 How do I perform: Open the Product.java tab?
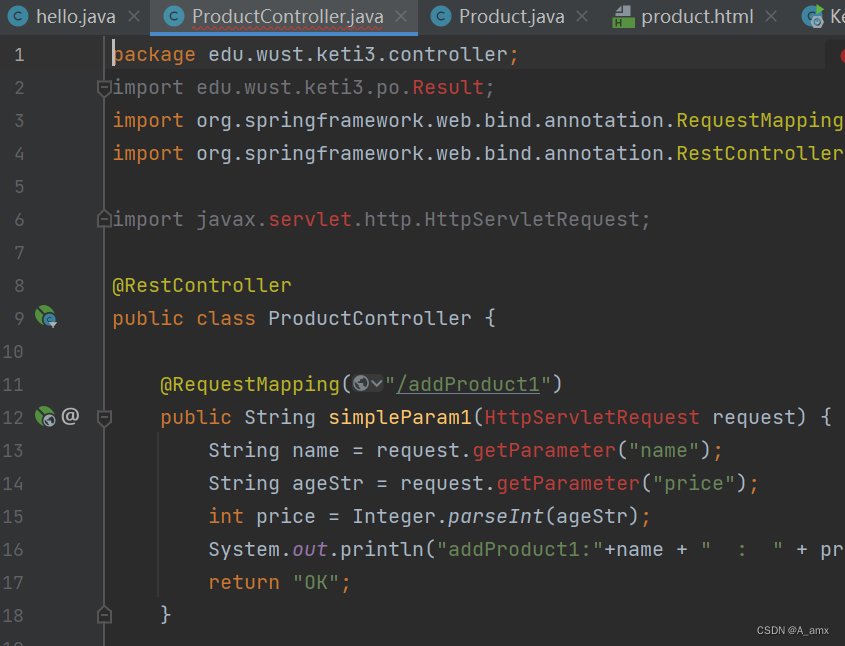pos(509,17)
